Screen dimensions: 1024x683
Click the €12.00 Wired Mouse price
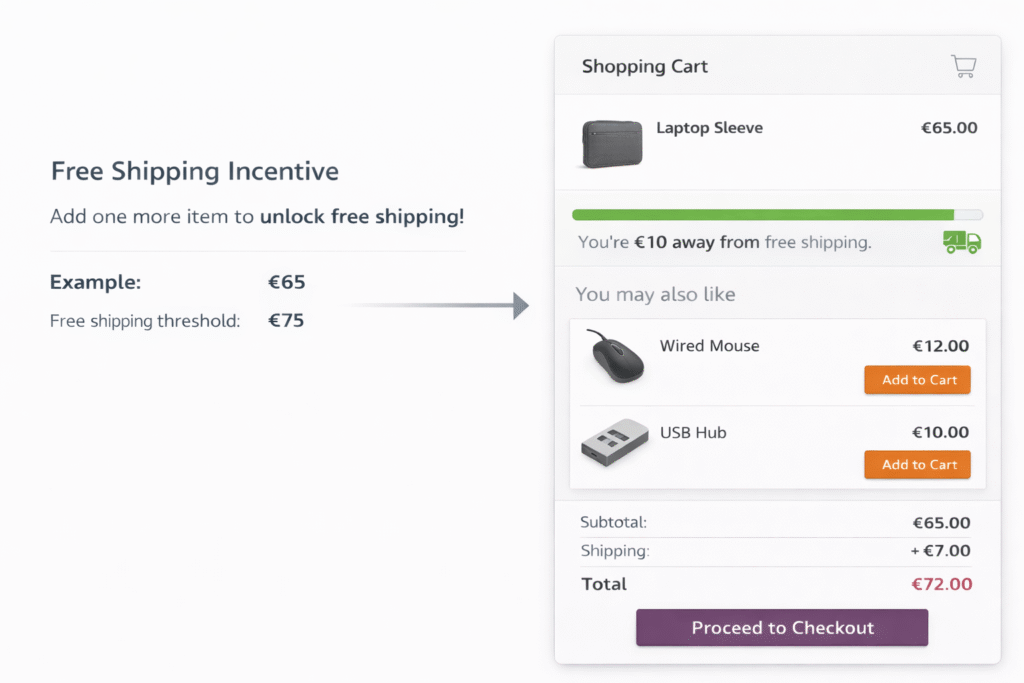[942, 346]
